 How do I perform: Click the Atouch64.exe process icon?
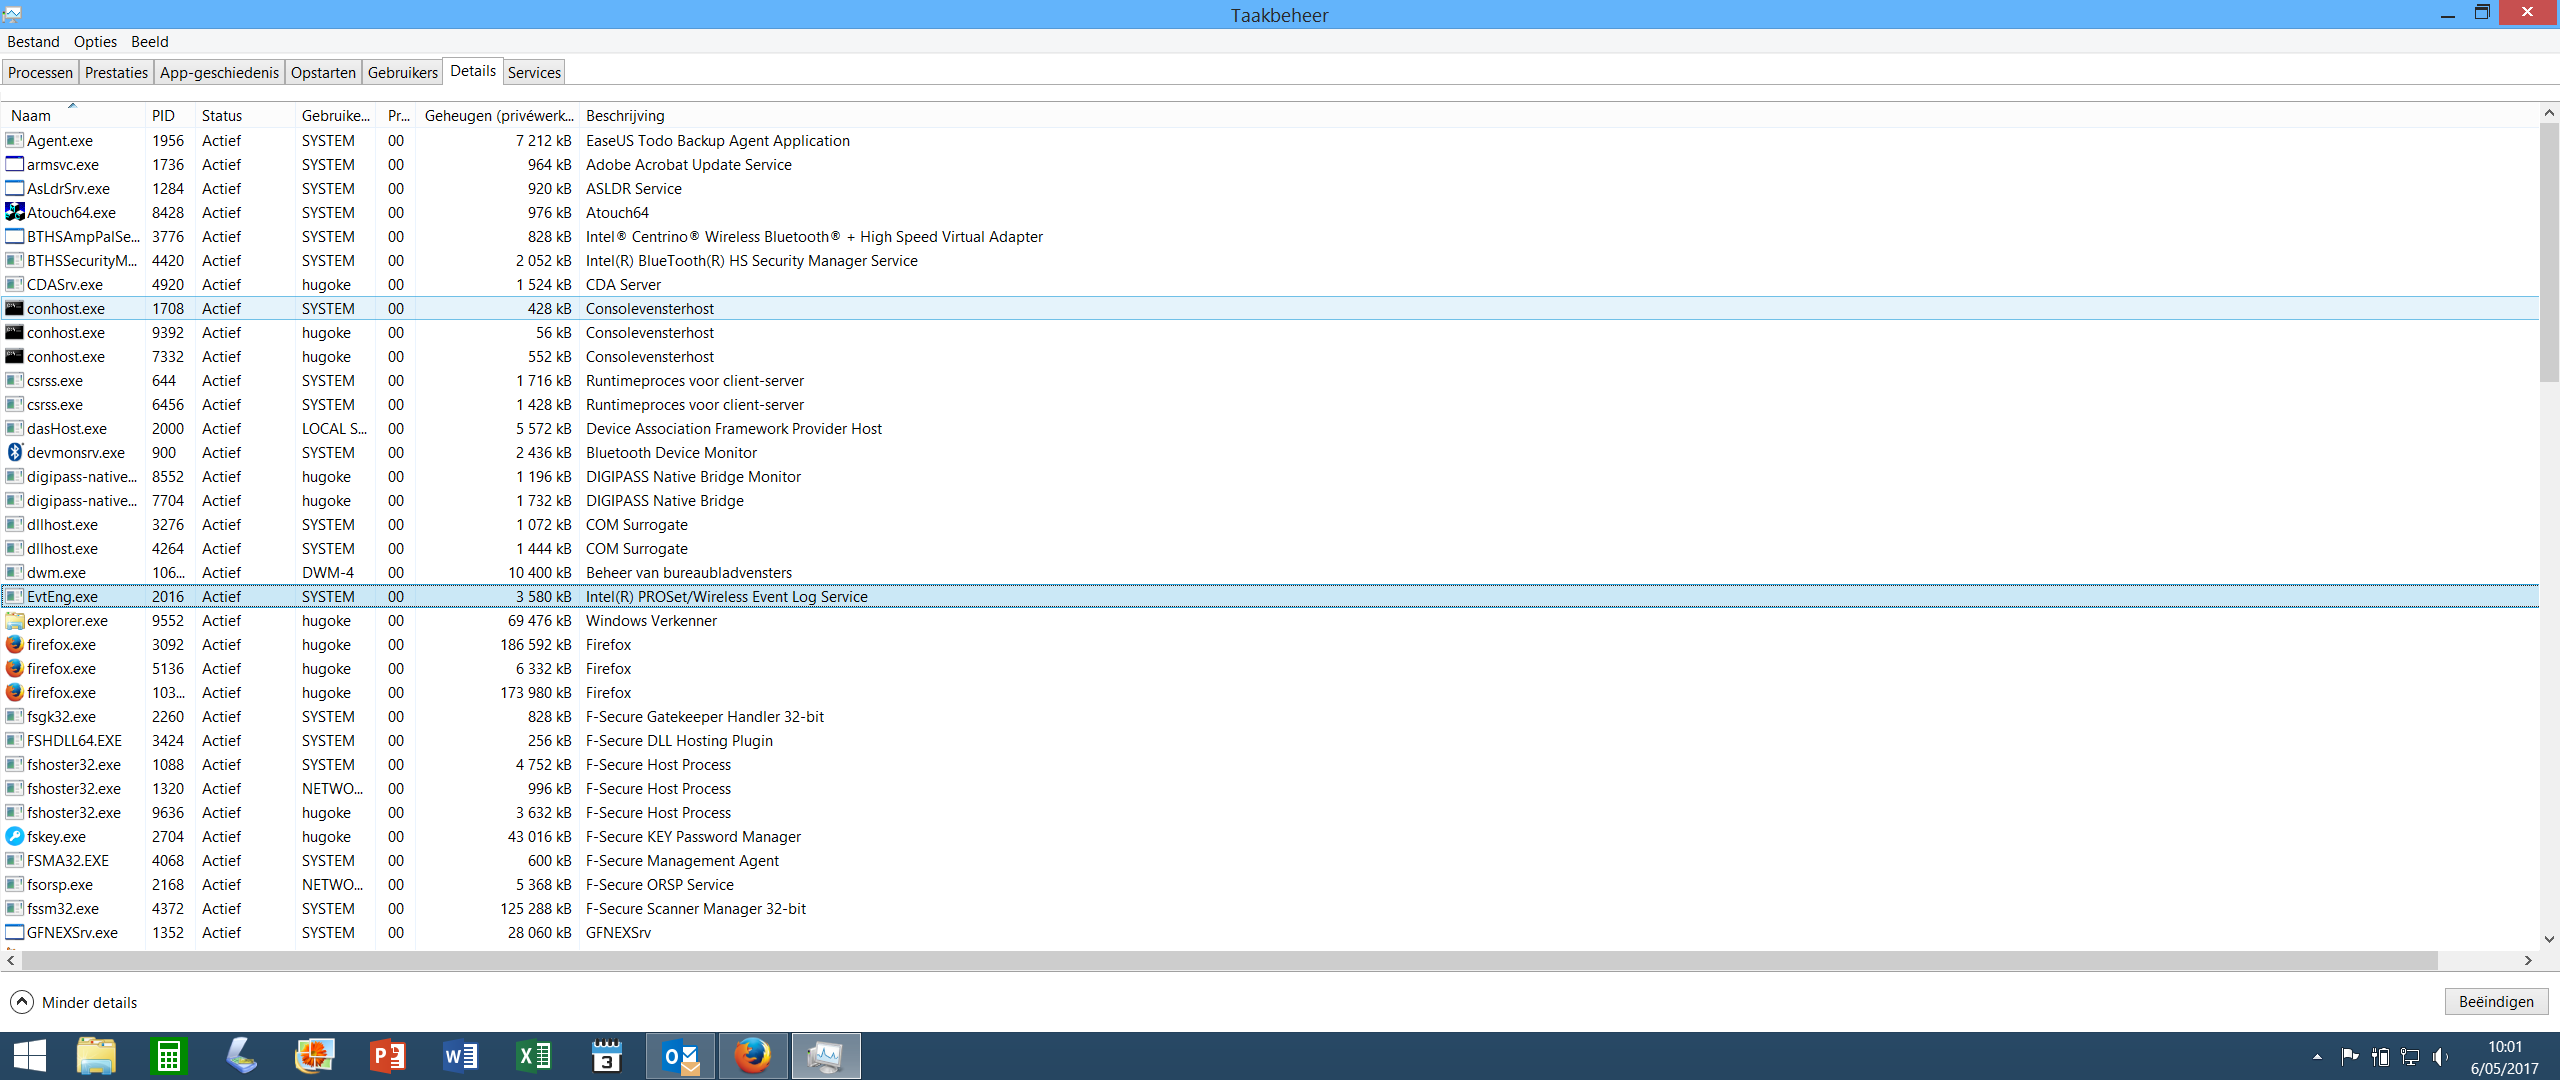14,212
